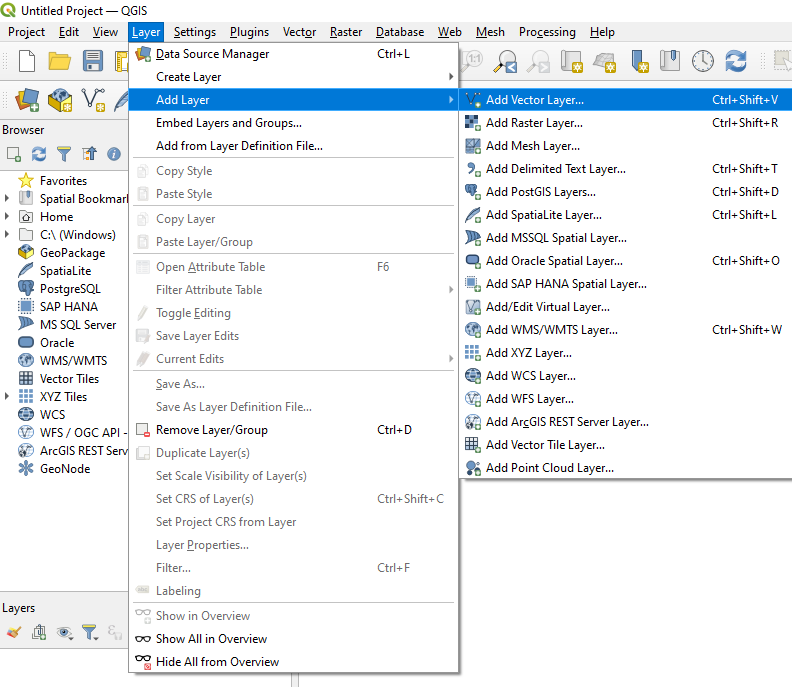The height and width of the screenshot is (687, 792).
Task: Filter Browser using funnel icon
Action: pos(64,154)
